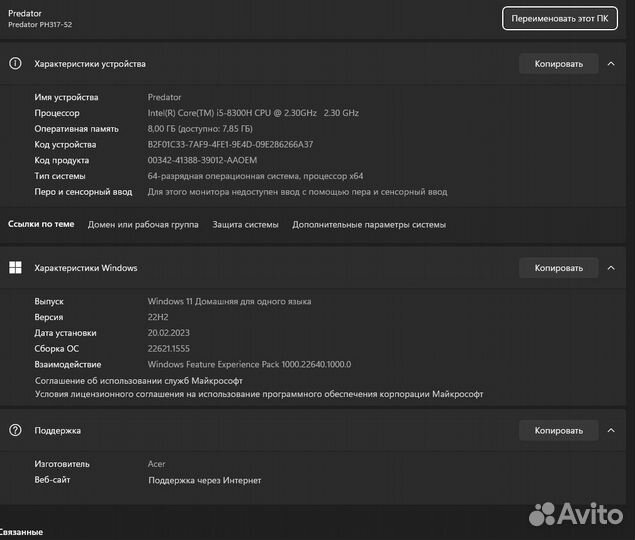Image resolution: width=635 pixels, height=540 pixels.
Task: Click the Windows logo icon beside Характеристики Windows
Action: coord(15,267)
